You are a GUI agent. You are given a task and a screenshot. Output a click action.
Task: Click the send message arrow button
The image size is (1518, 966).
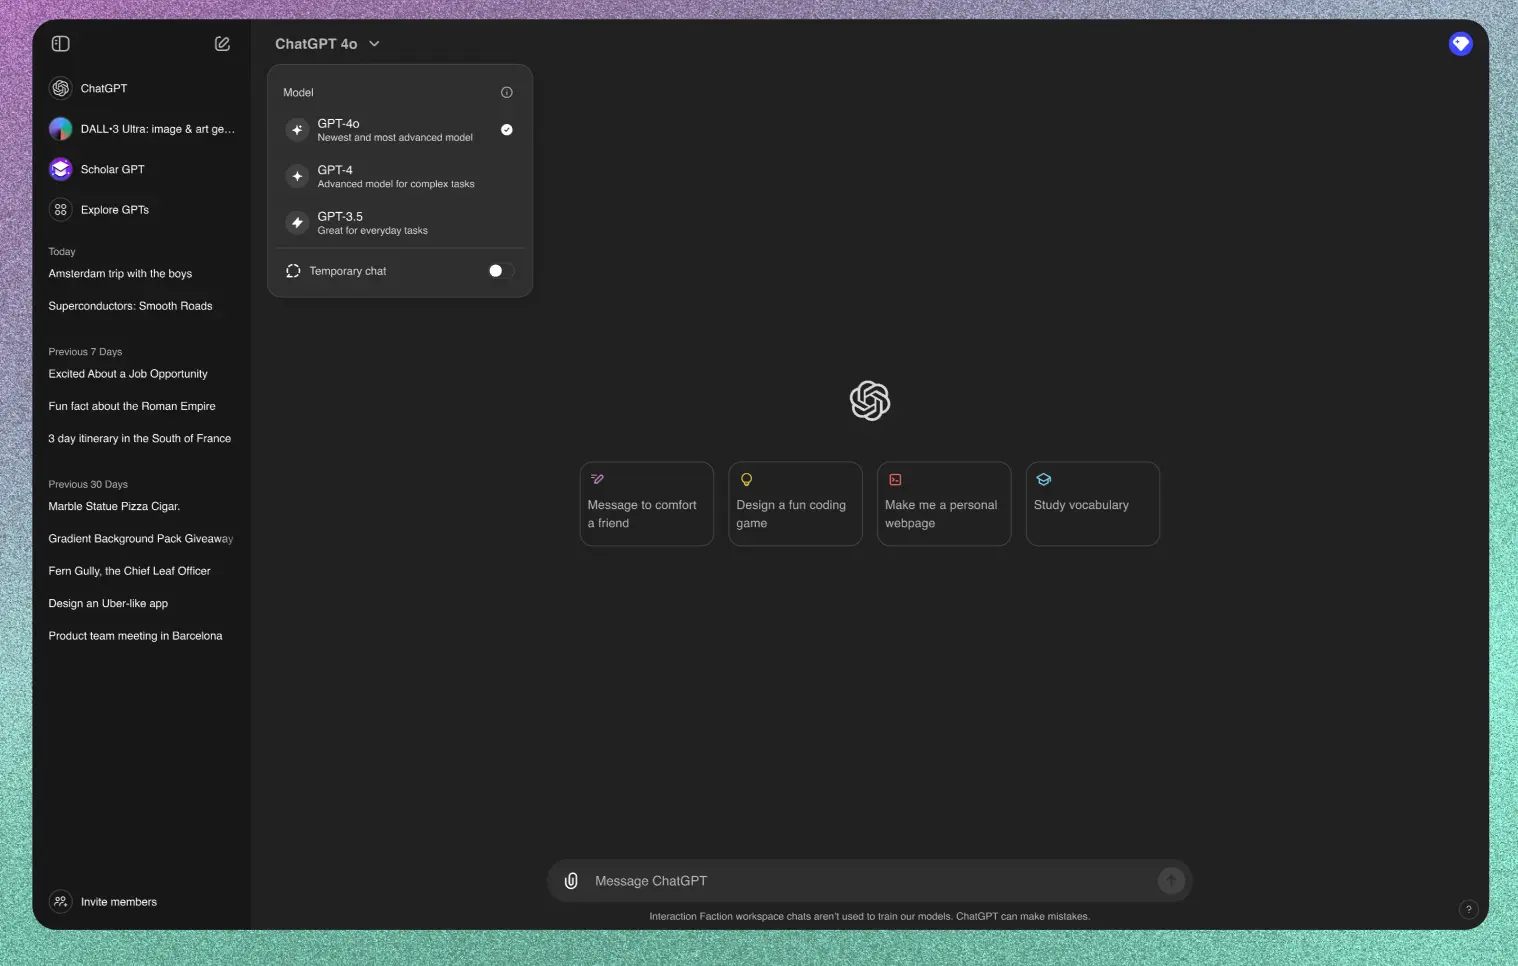coord(1170,881)
